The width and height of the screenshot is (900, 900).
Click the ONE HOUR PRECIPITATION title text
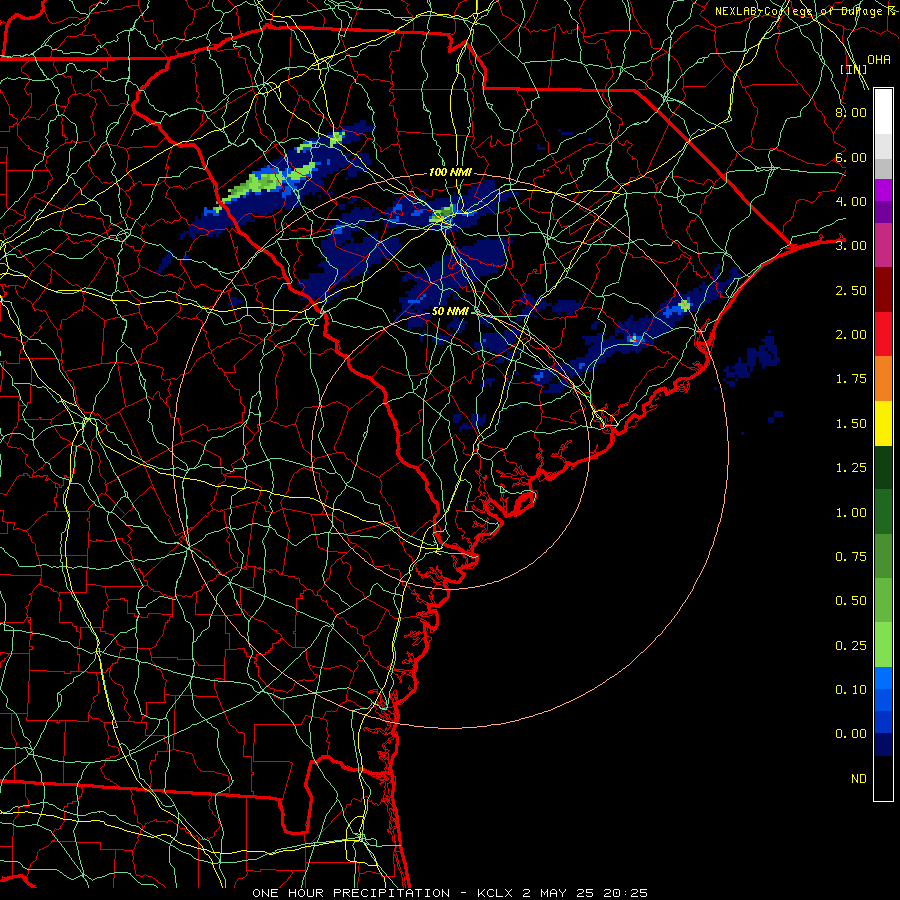click(351, 893)
